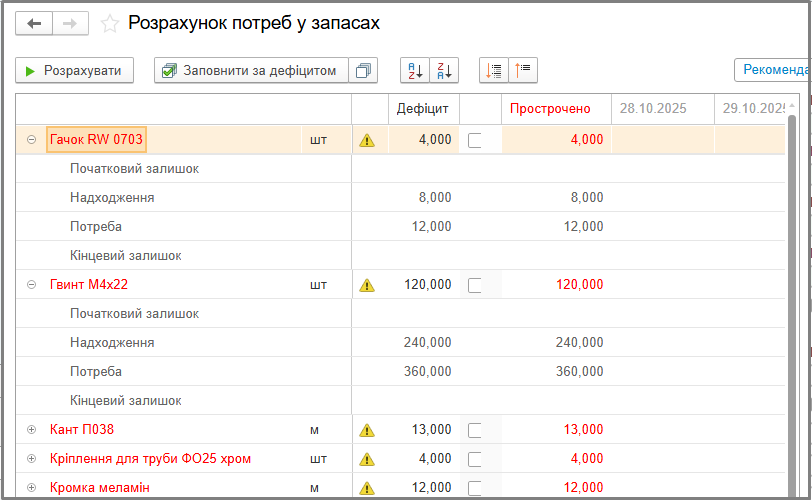Click Кінцевий залишок under Гачок RW 0703
Screen dimensions: 812x500
tap(125, 256)
